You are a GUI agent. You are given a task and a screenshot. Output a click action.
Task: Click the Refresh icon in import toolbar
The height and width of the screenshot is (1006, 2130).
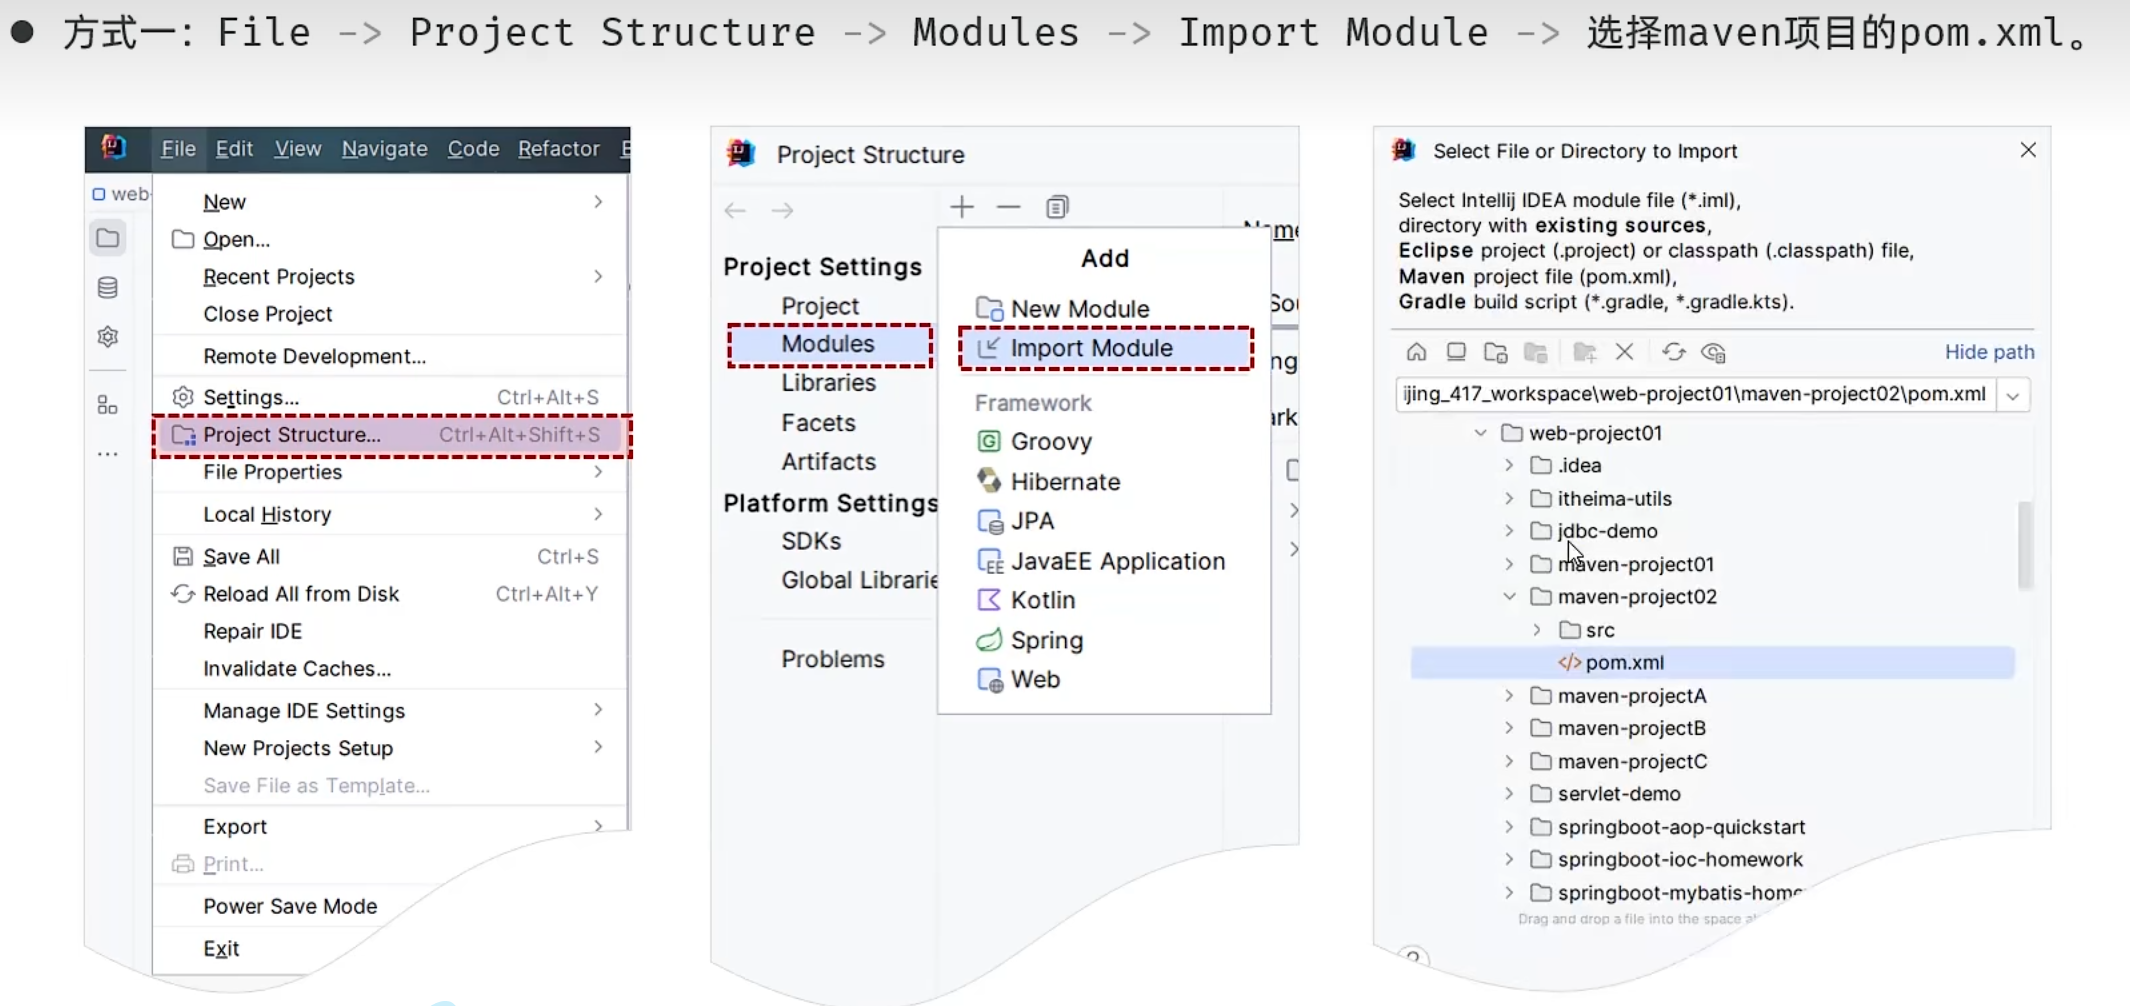coord(1673,352)
